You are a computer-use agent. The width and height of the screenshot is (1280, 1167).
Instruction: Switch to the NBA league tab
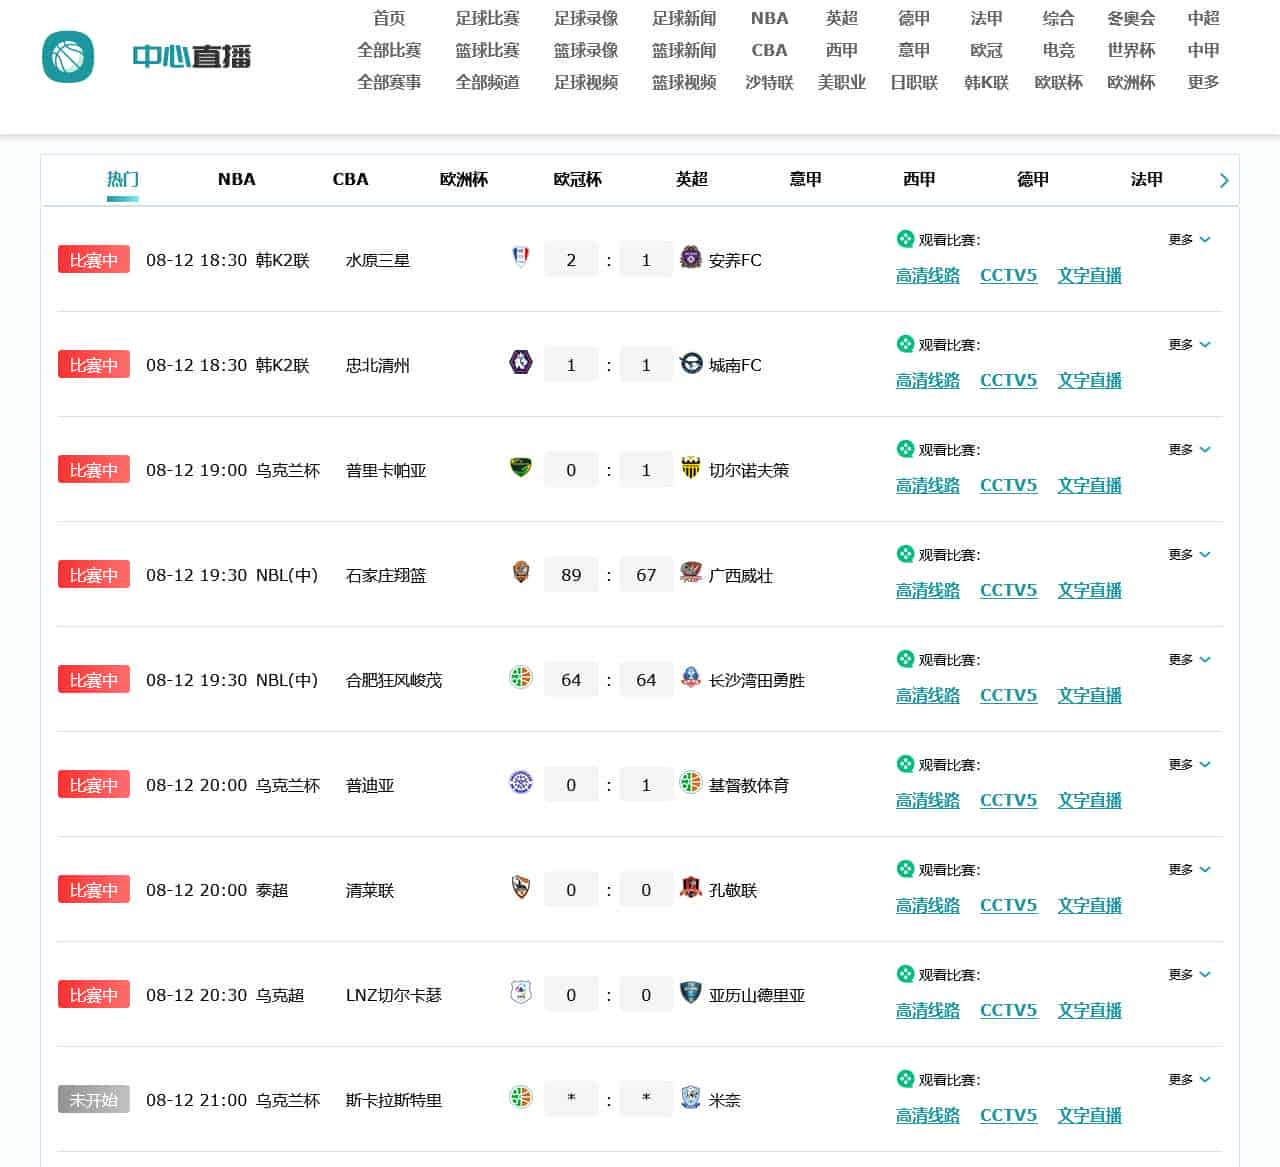(237, 180)
